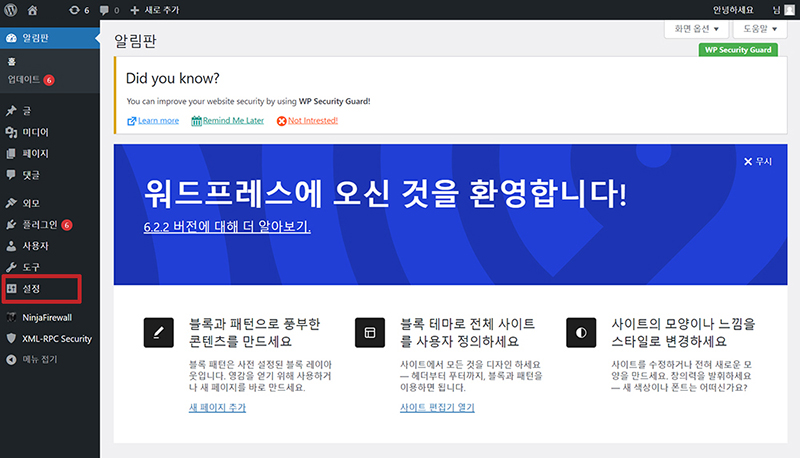Open the comments bubble showing 0

[109, 10]
